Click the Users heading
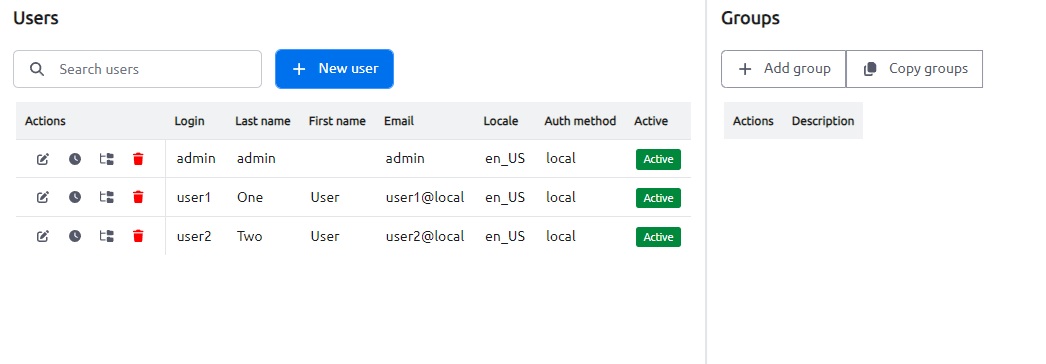 coord(36,18)
